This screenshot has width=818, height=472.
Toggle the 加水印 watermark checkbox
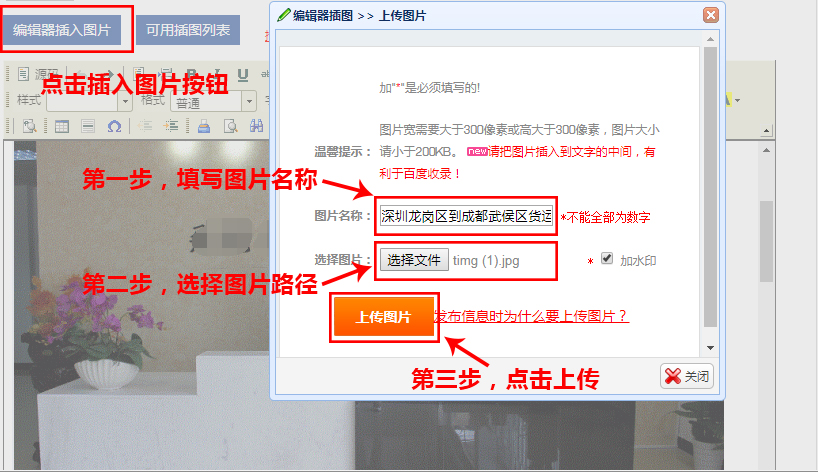(606, 258)
